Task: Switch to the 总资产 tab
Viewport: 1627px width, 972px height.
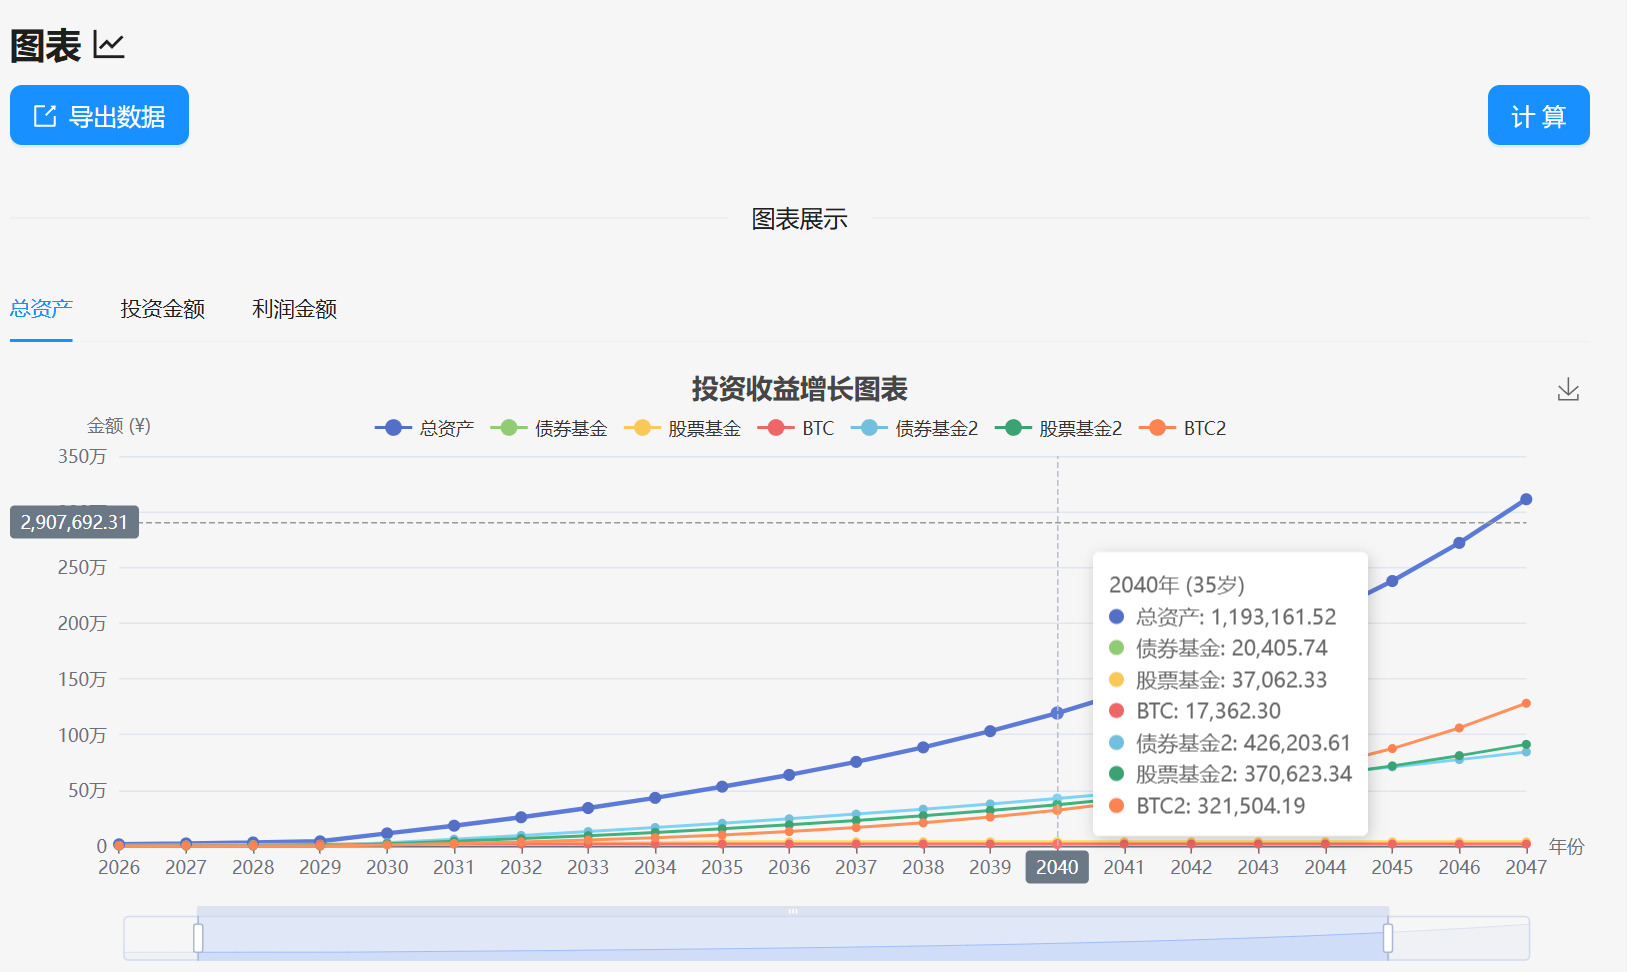Action: coord(41,308)
